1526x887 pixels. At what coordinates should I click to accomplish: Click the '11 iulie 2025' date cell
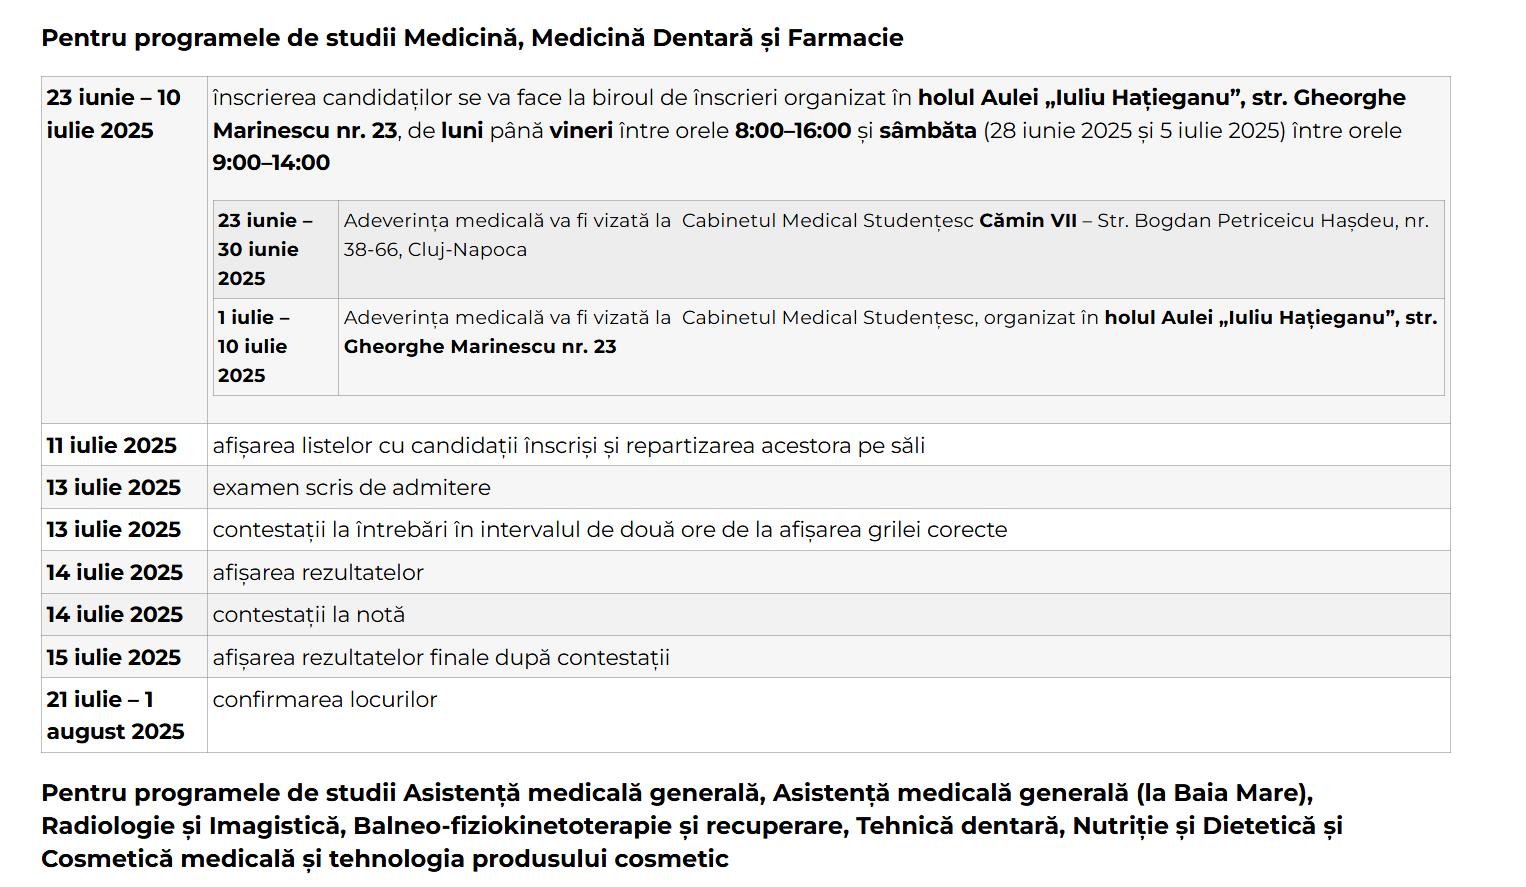tap(112, 445)
